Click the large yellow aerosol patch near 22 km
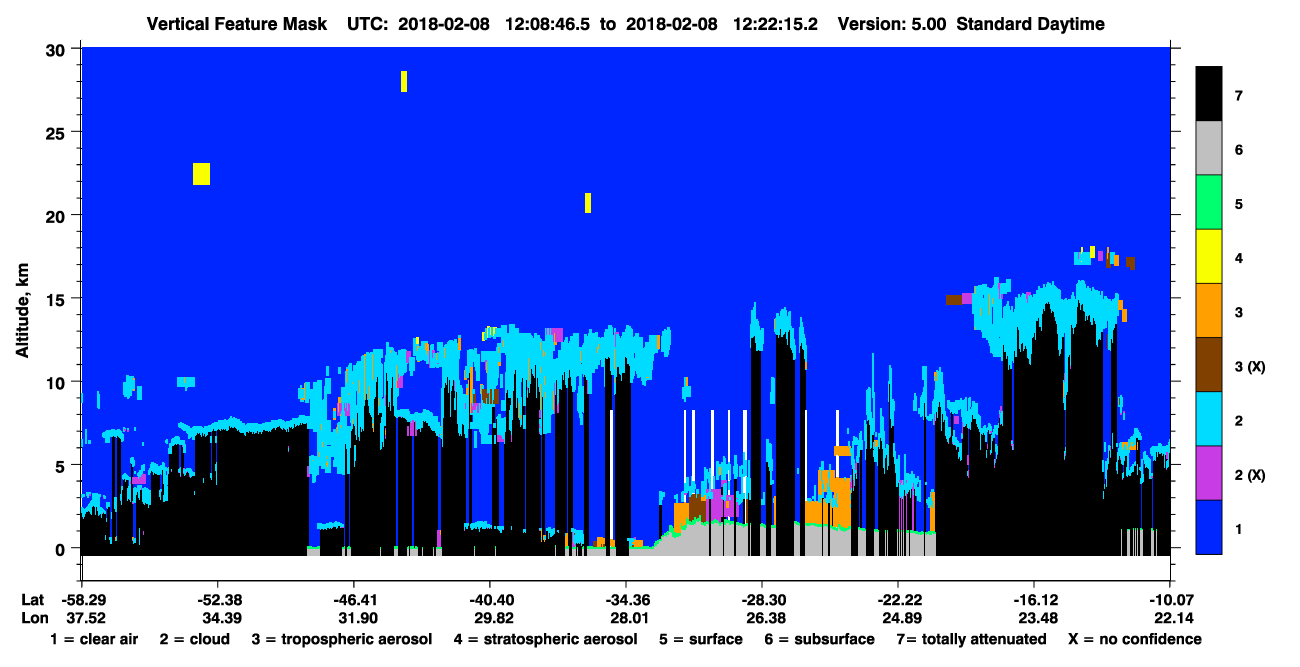Image resolution: width=1300 pixels, height=667 pixels. (201, 174)
